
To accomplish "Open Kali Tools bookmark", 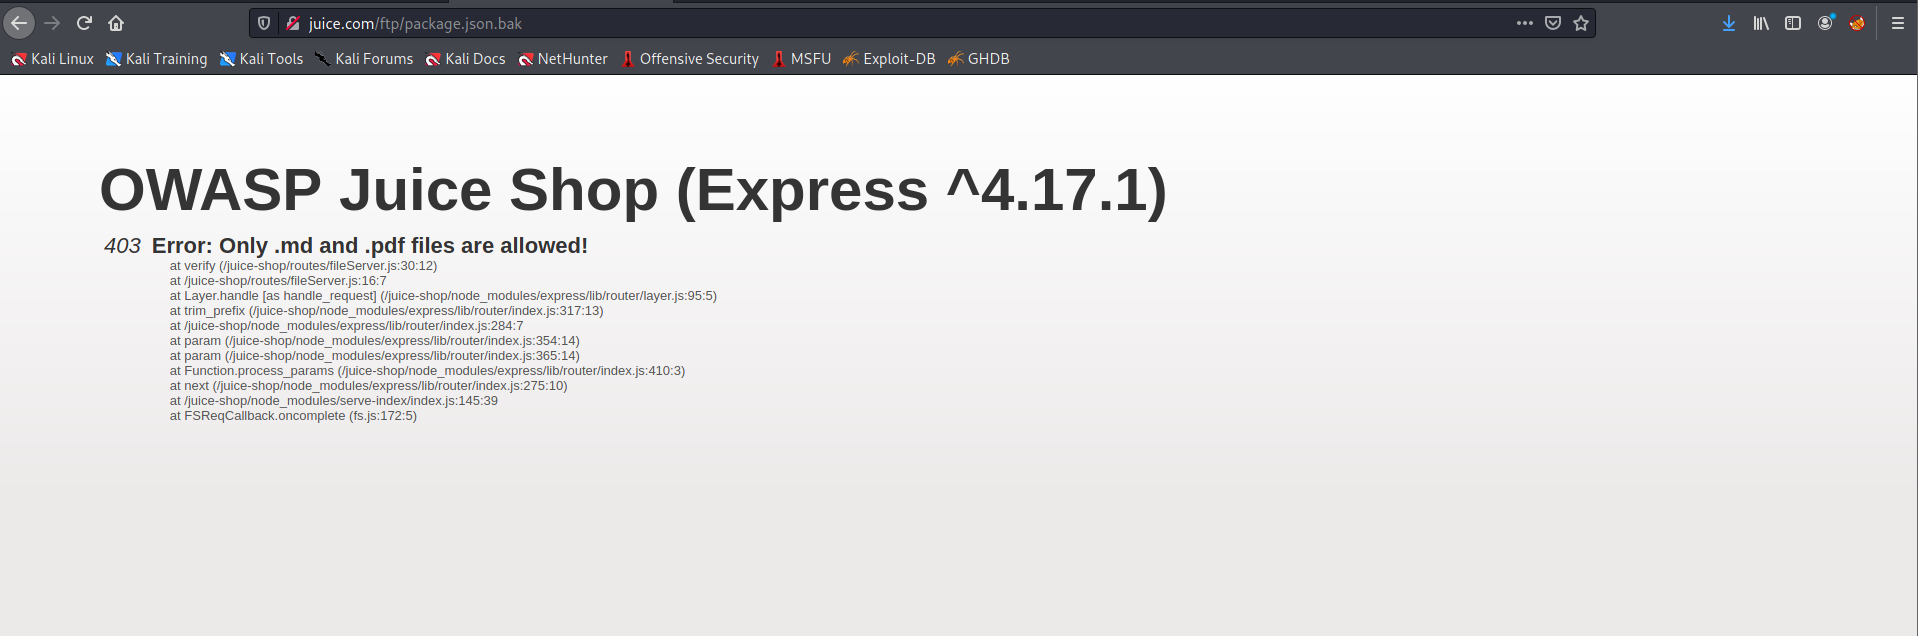I will click(261, 59).
